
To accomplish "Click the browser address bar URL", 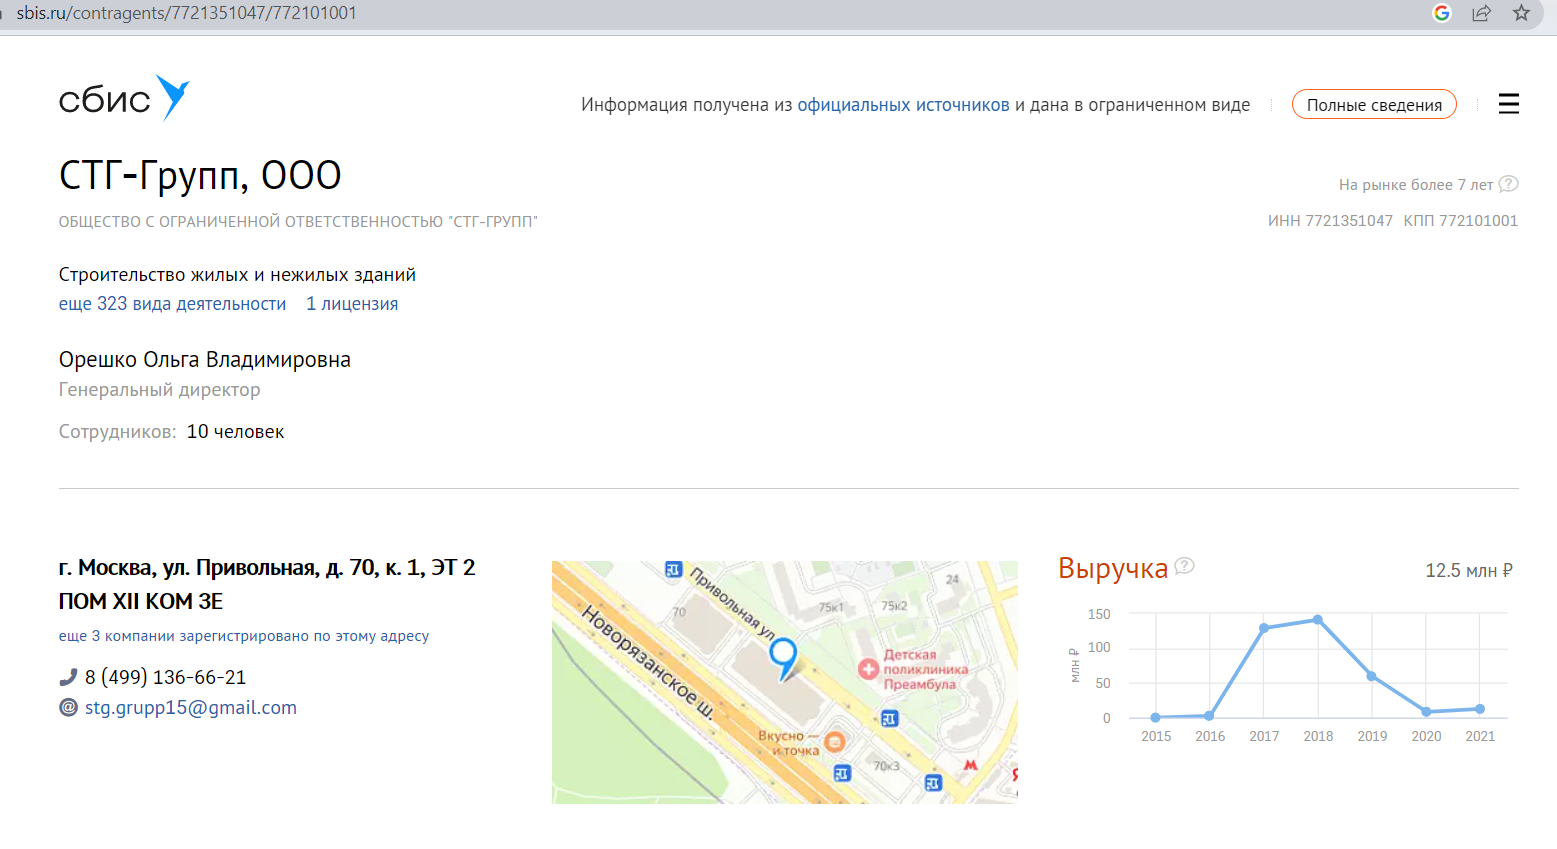I will tap(187, 13).
